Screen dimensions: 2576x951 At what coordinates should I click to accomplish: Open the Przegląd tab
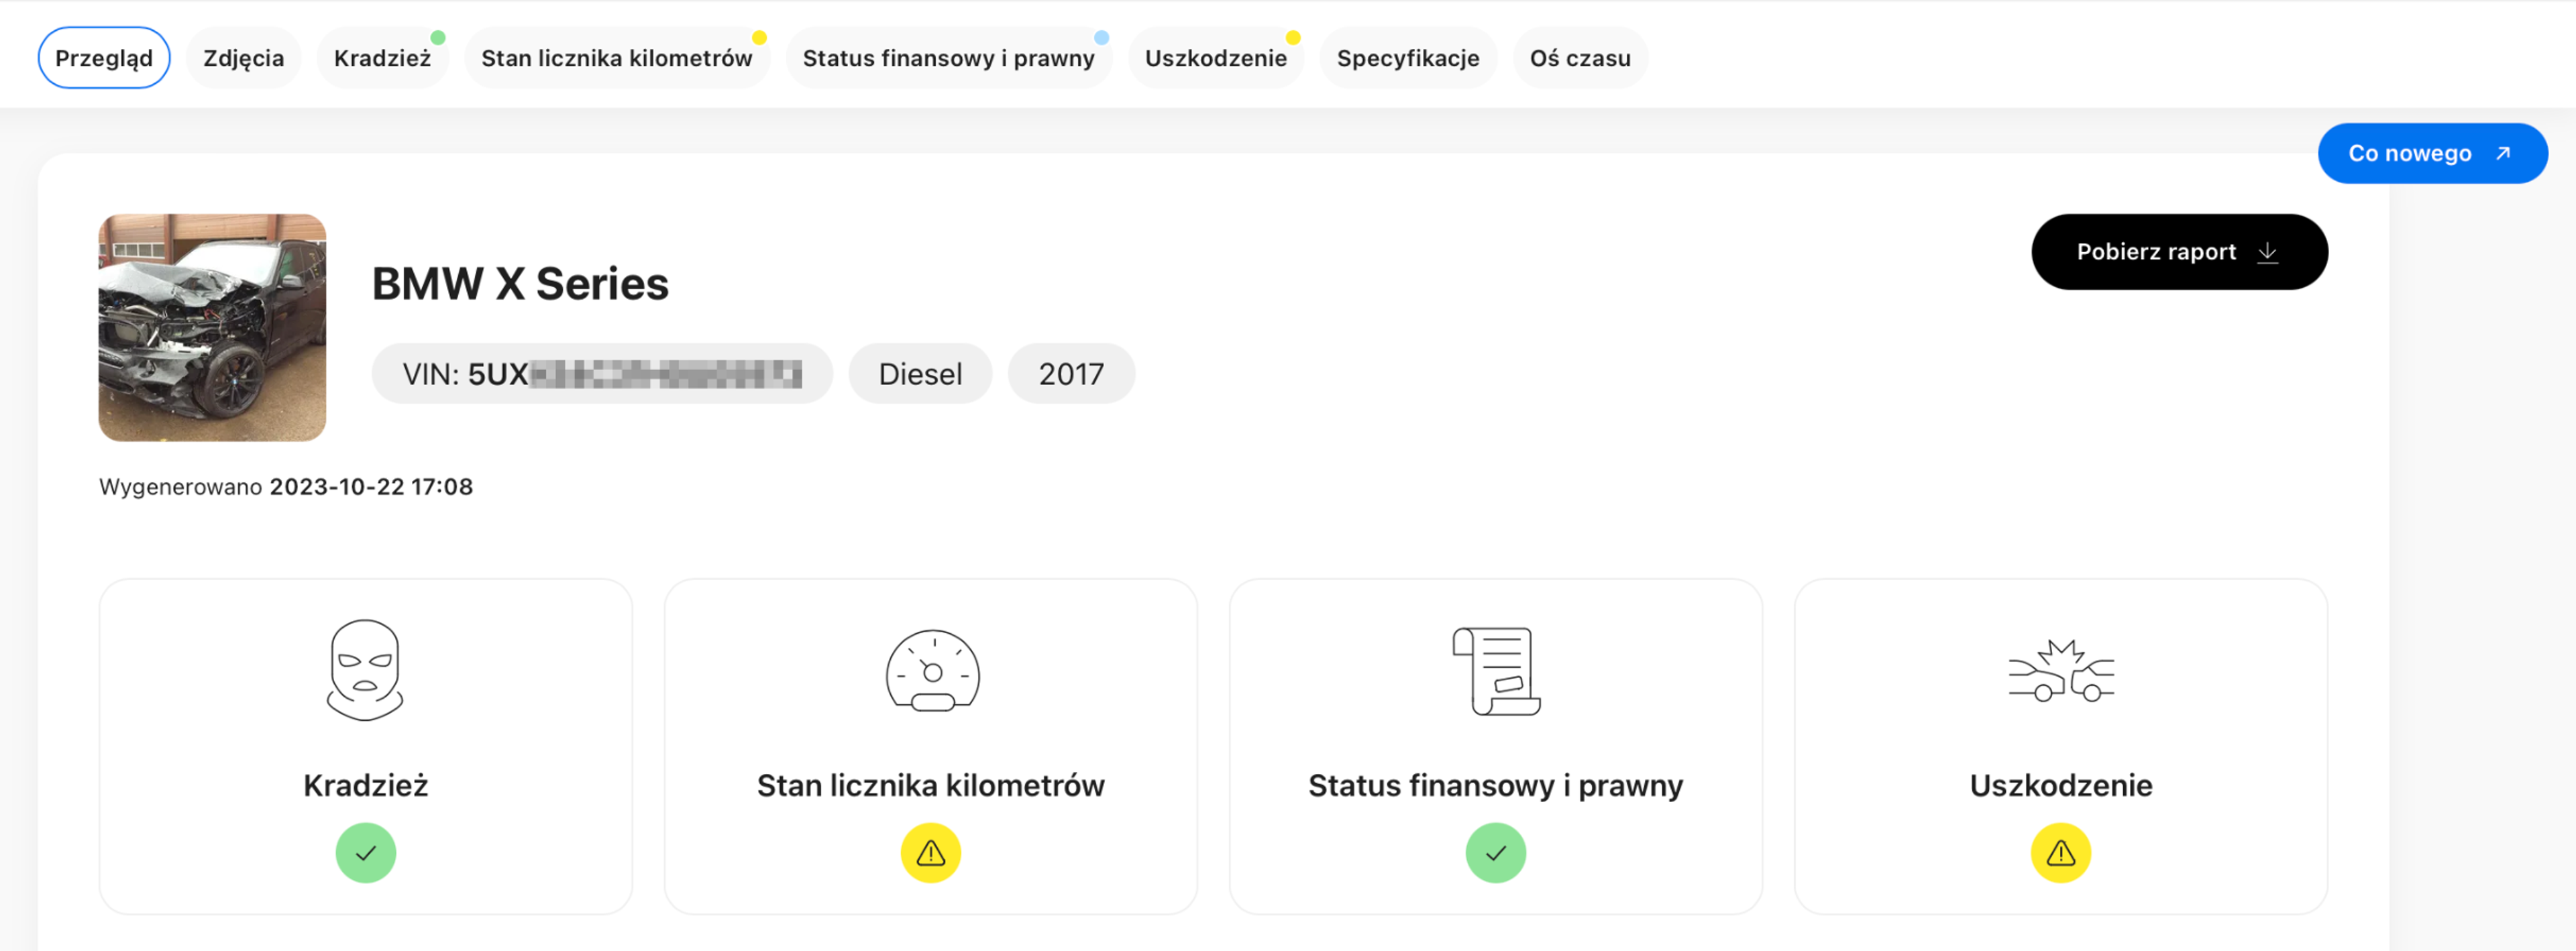[x=103, y=58]
